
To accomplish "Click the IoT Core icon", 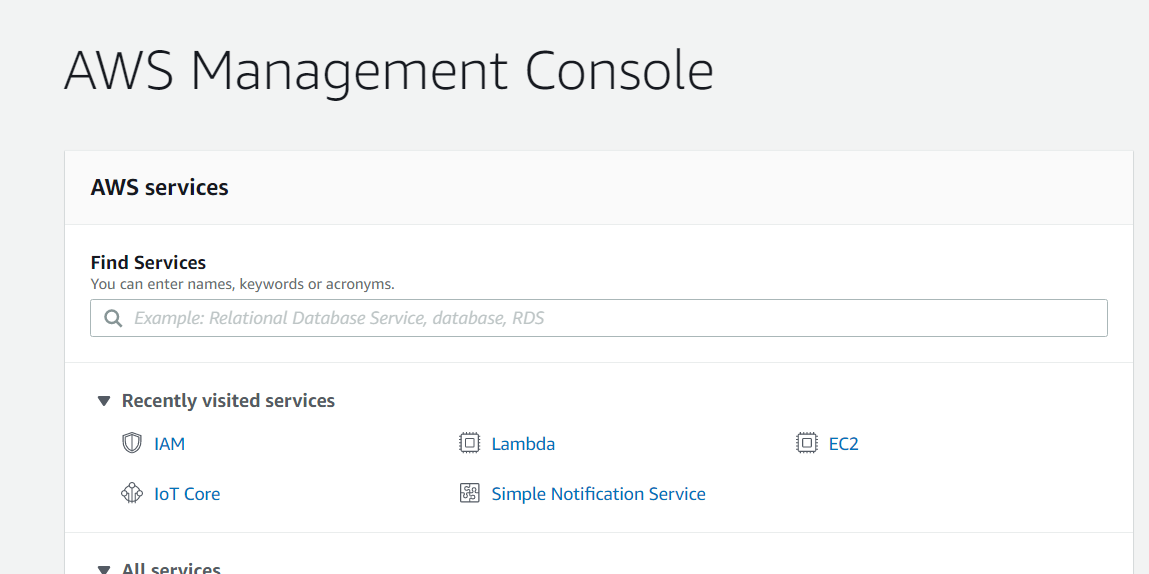I will click(x=132, y=493).
